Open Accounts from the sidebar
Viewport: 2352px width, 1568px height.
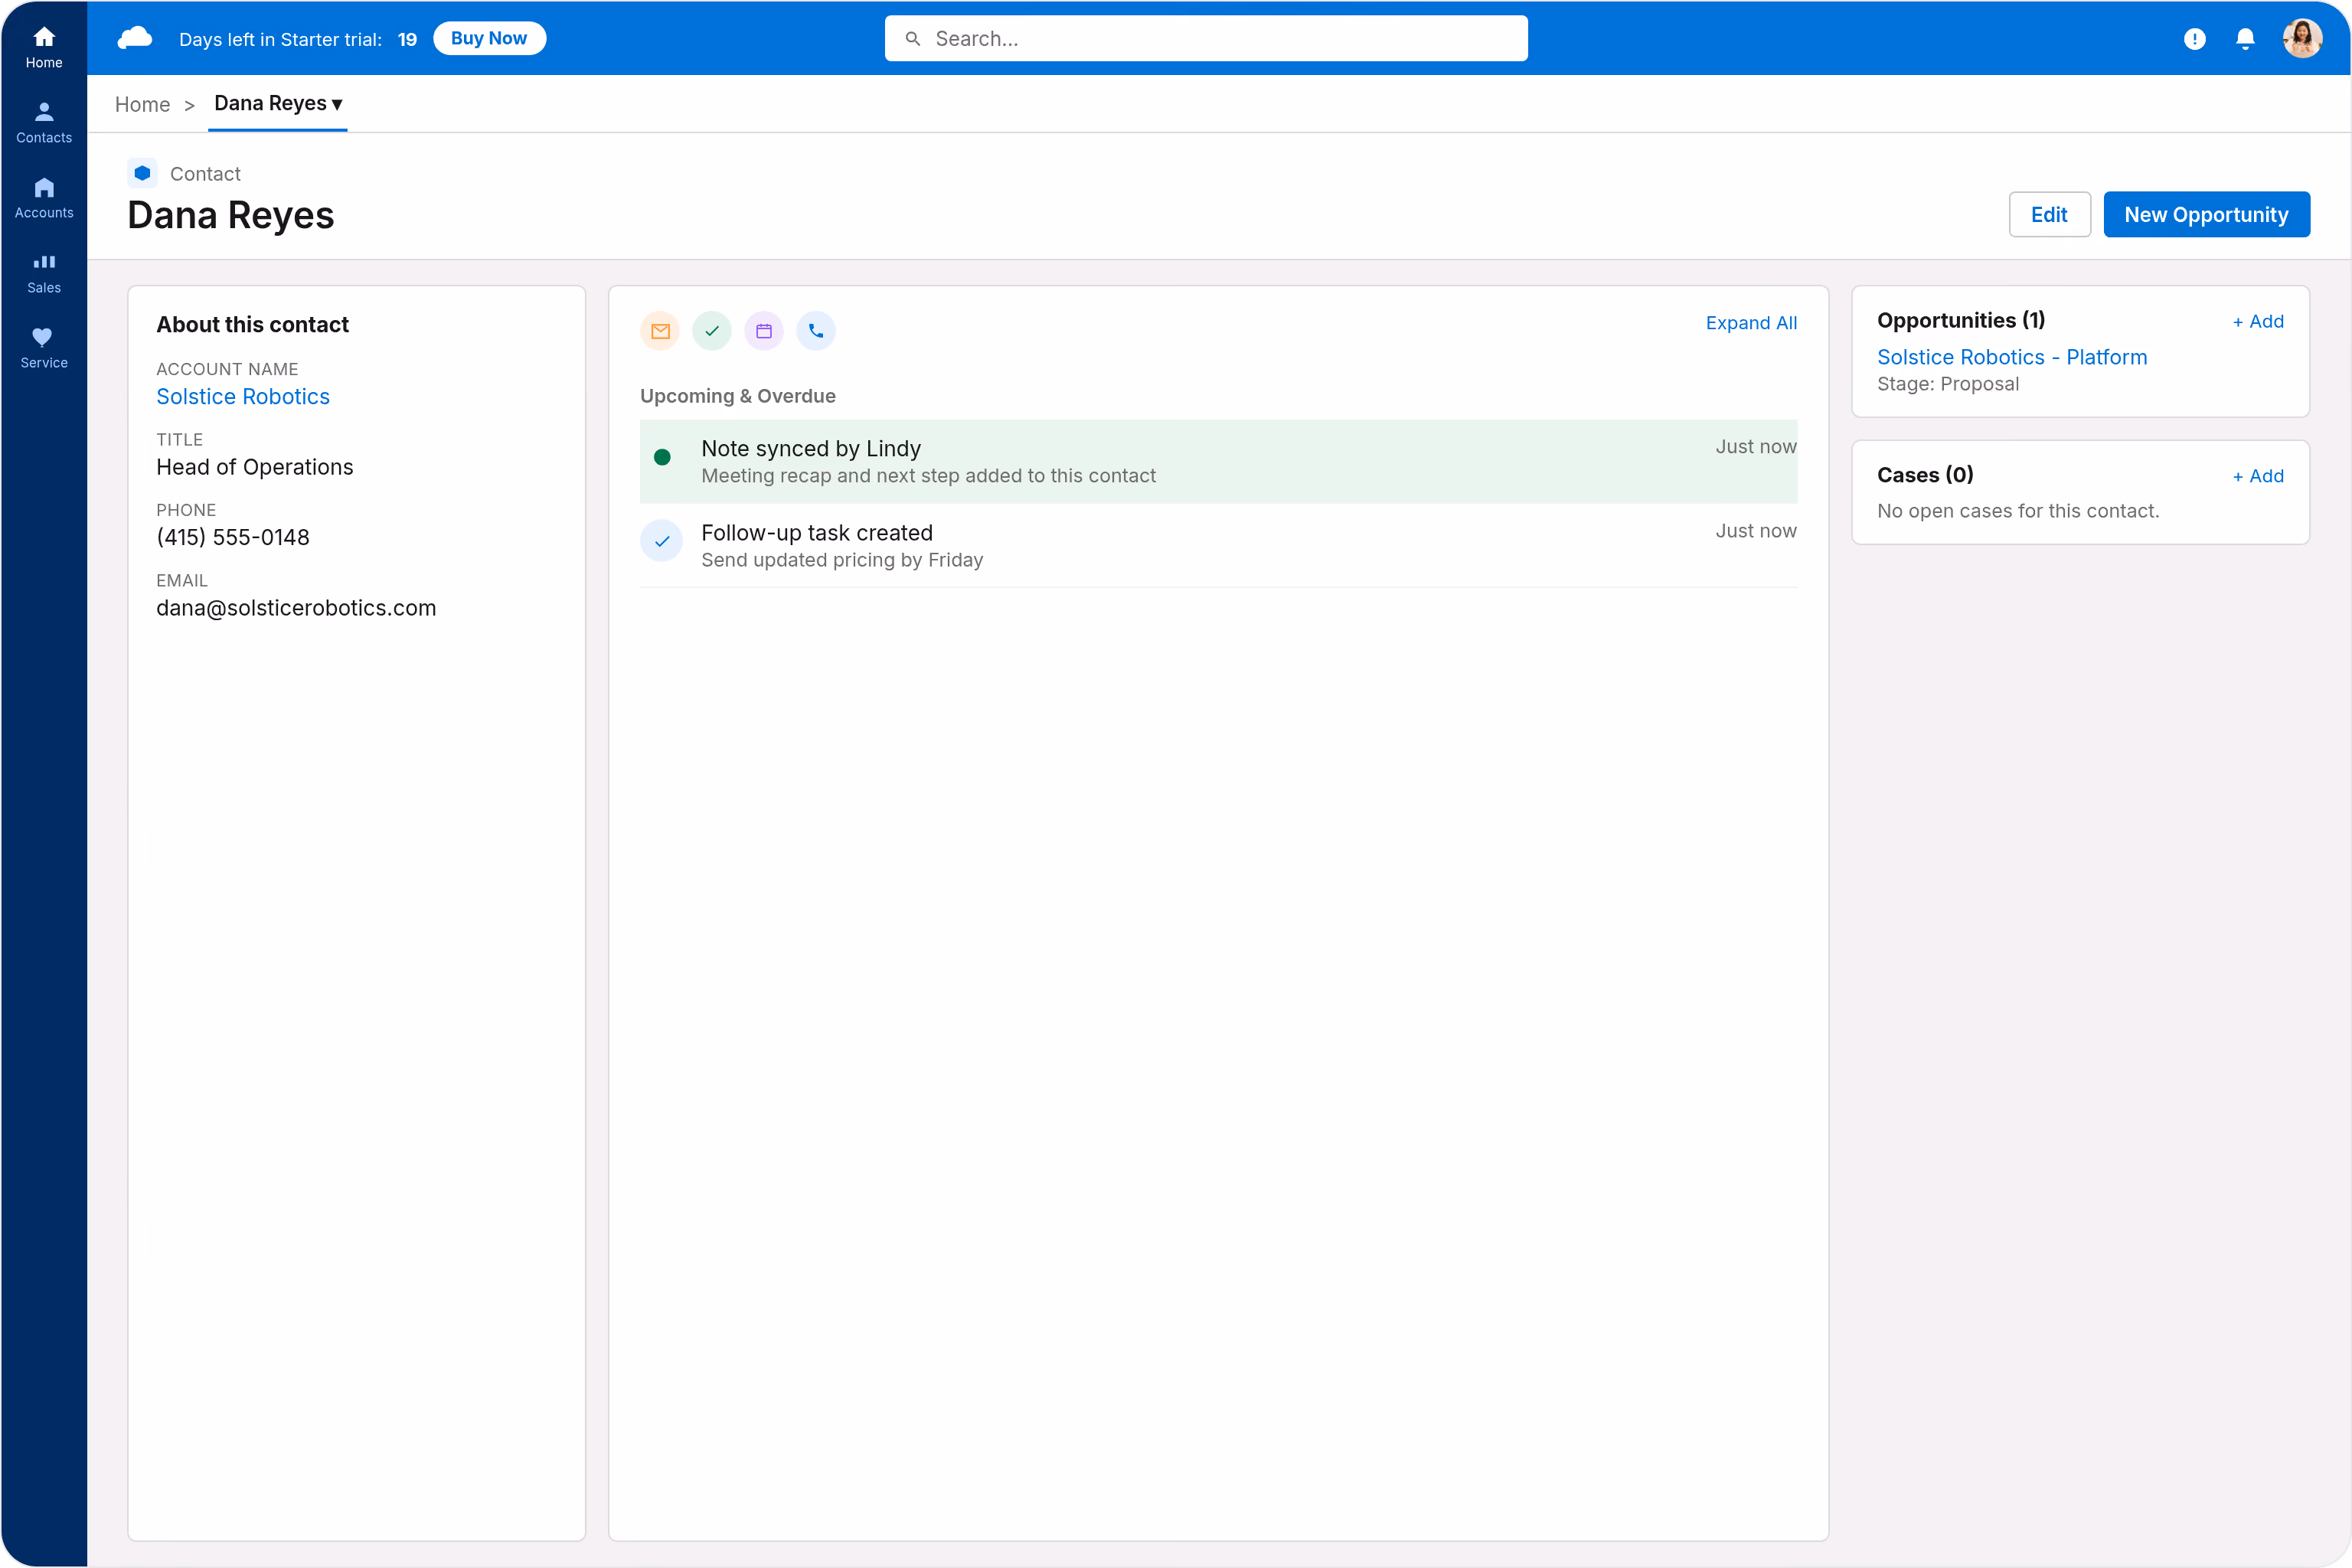coord(44,197)
